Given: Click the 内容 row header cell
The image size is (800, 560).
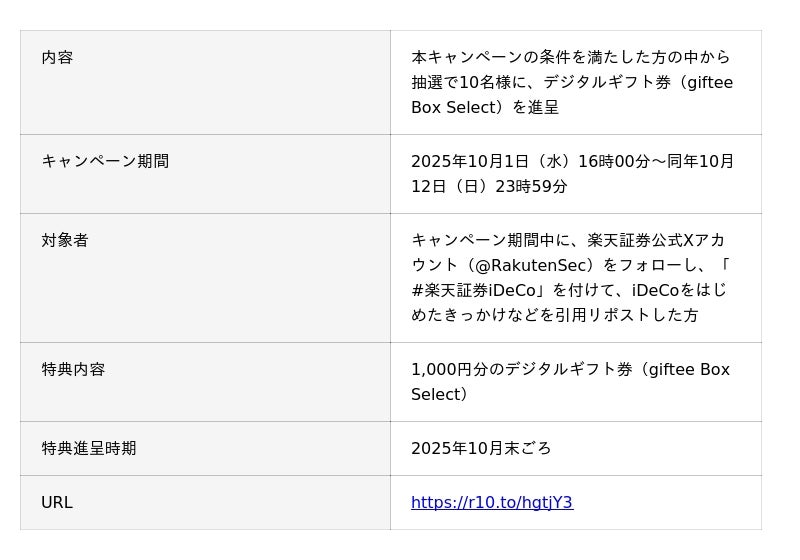Looking at the screenshot, I should click(57, 57).
